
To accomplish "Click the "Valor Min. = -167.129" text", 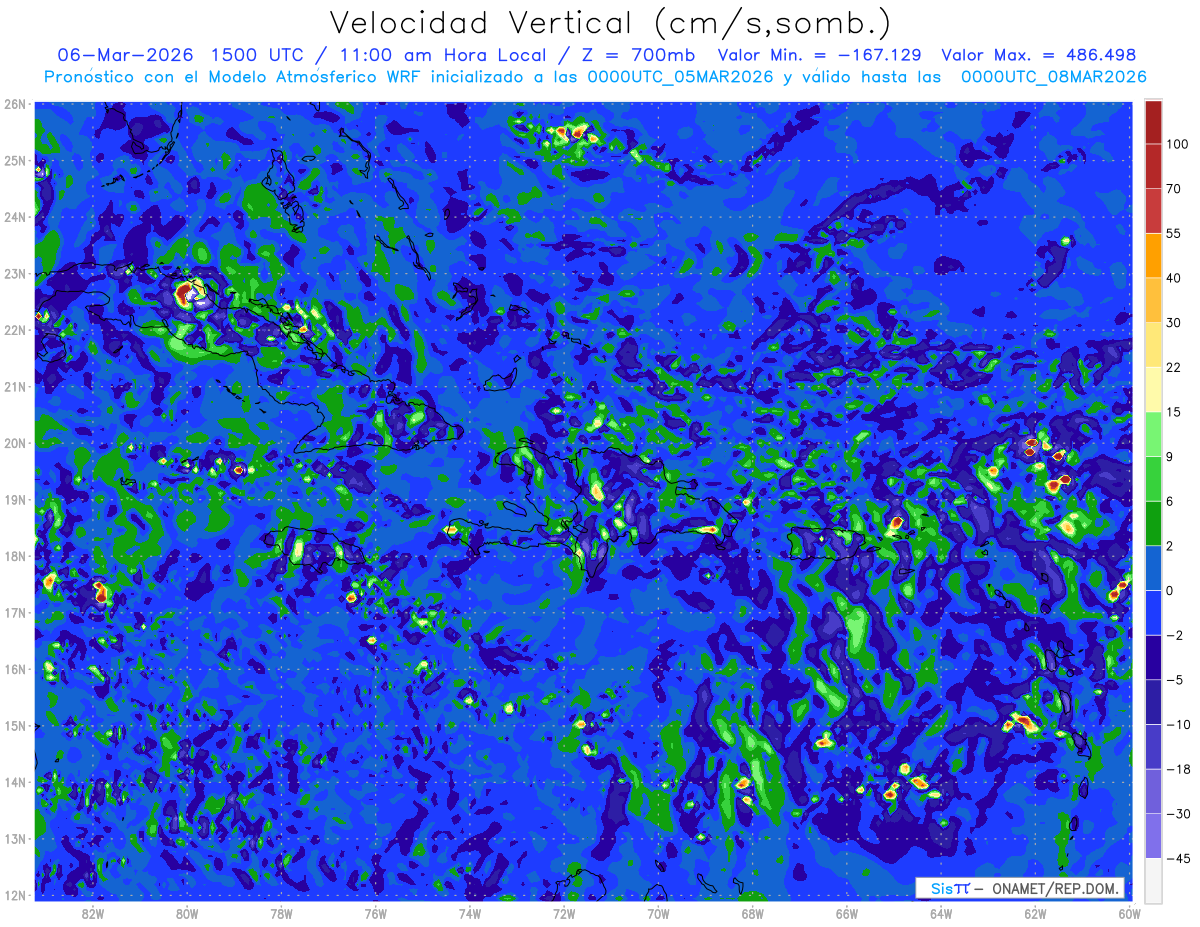I will click(820, 55).
